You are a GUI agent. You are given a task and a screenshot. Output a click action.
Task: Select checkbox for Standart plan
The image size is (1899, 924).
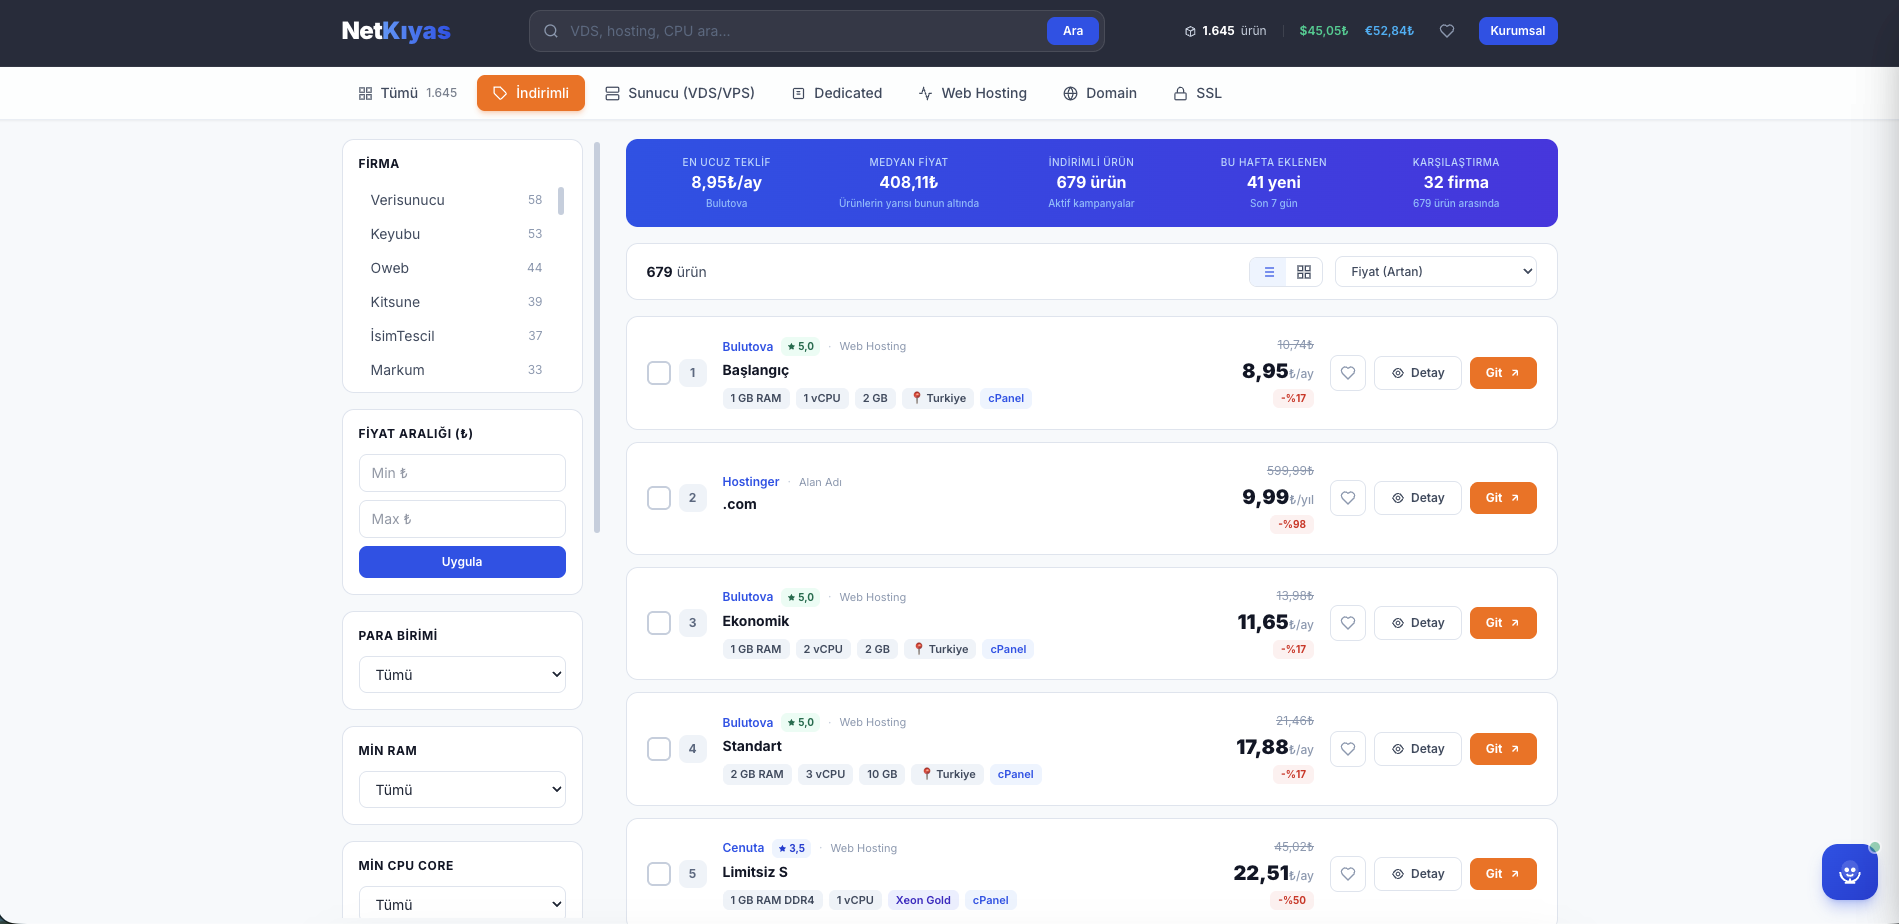coord(659,749)
